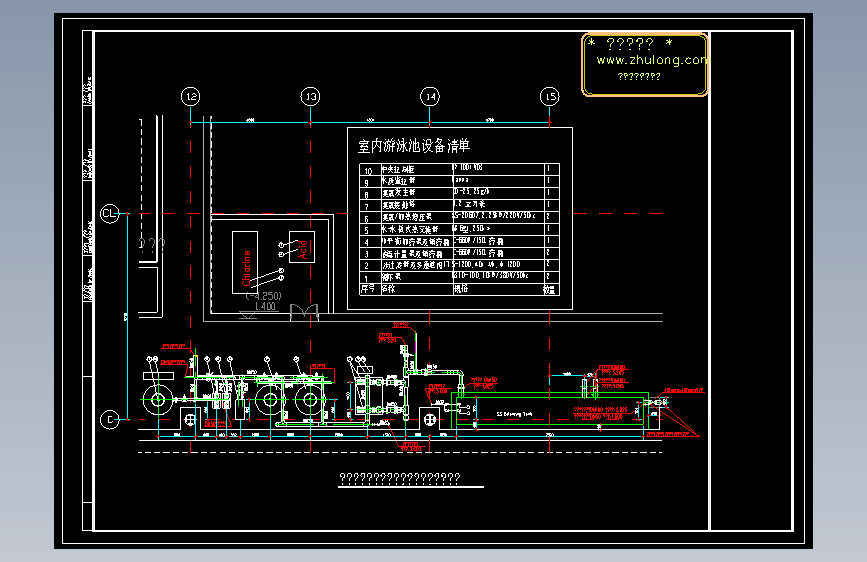The height and width of the screenshot is (562, 867).
Task: Click row number 9 in equipment table
Action: click(x=367, y=183)
